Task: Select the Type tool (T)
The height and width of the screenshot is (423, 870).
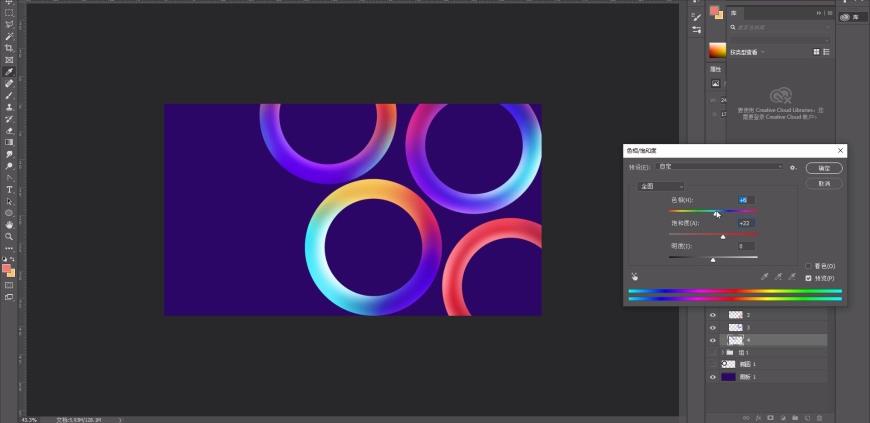Action: (9, 190)
